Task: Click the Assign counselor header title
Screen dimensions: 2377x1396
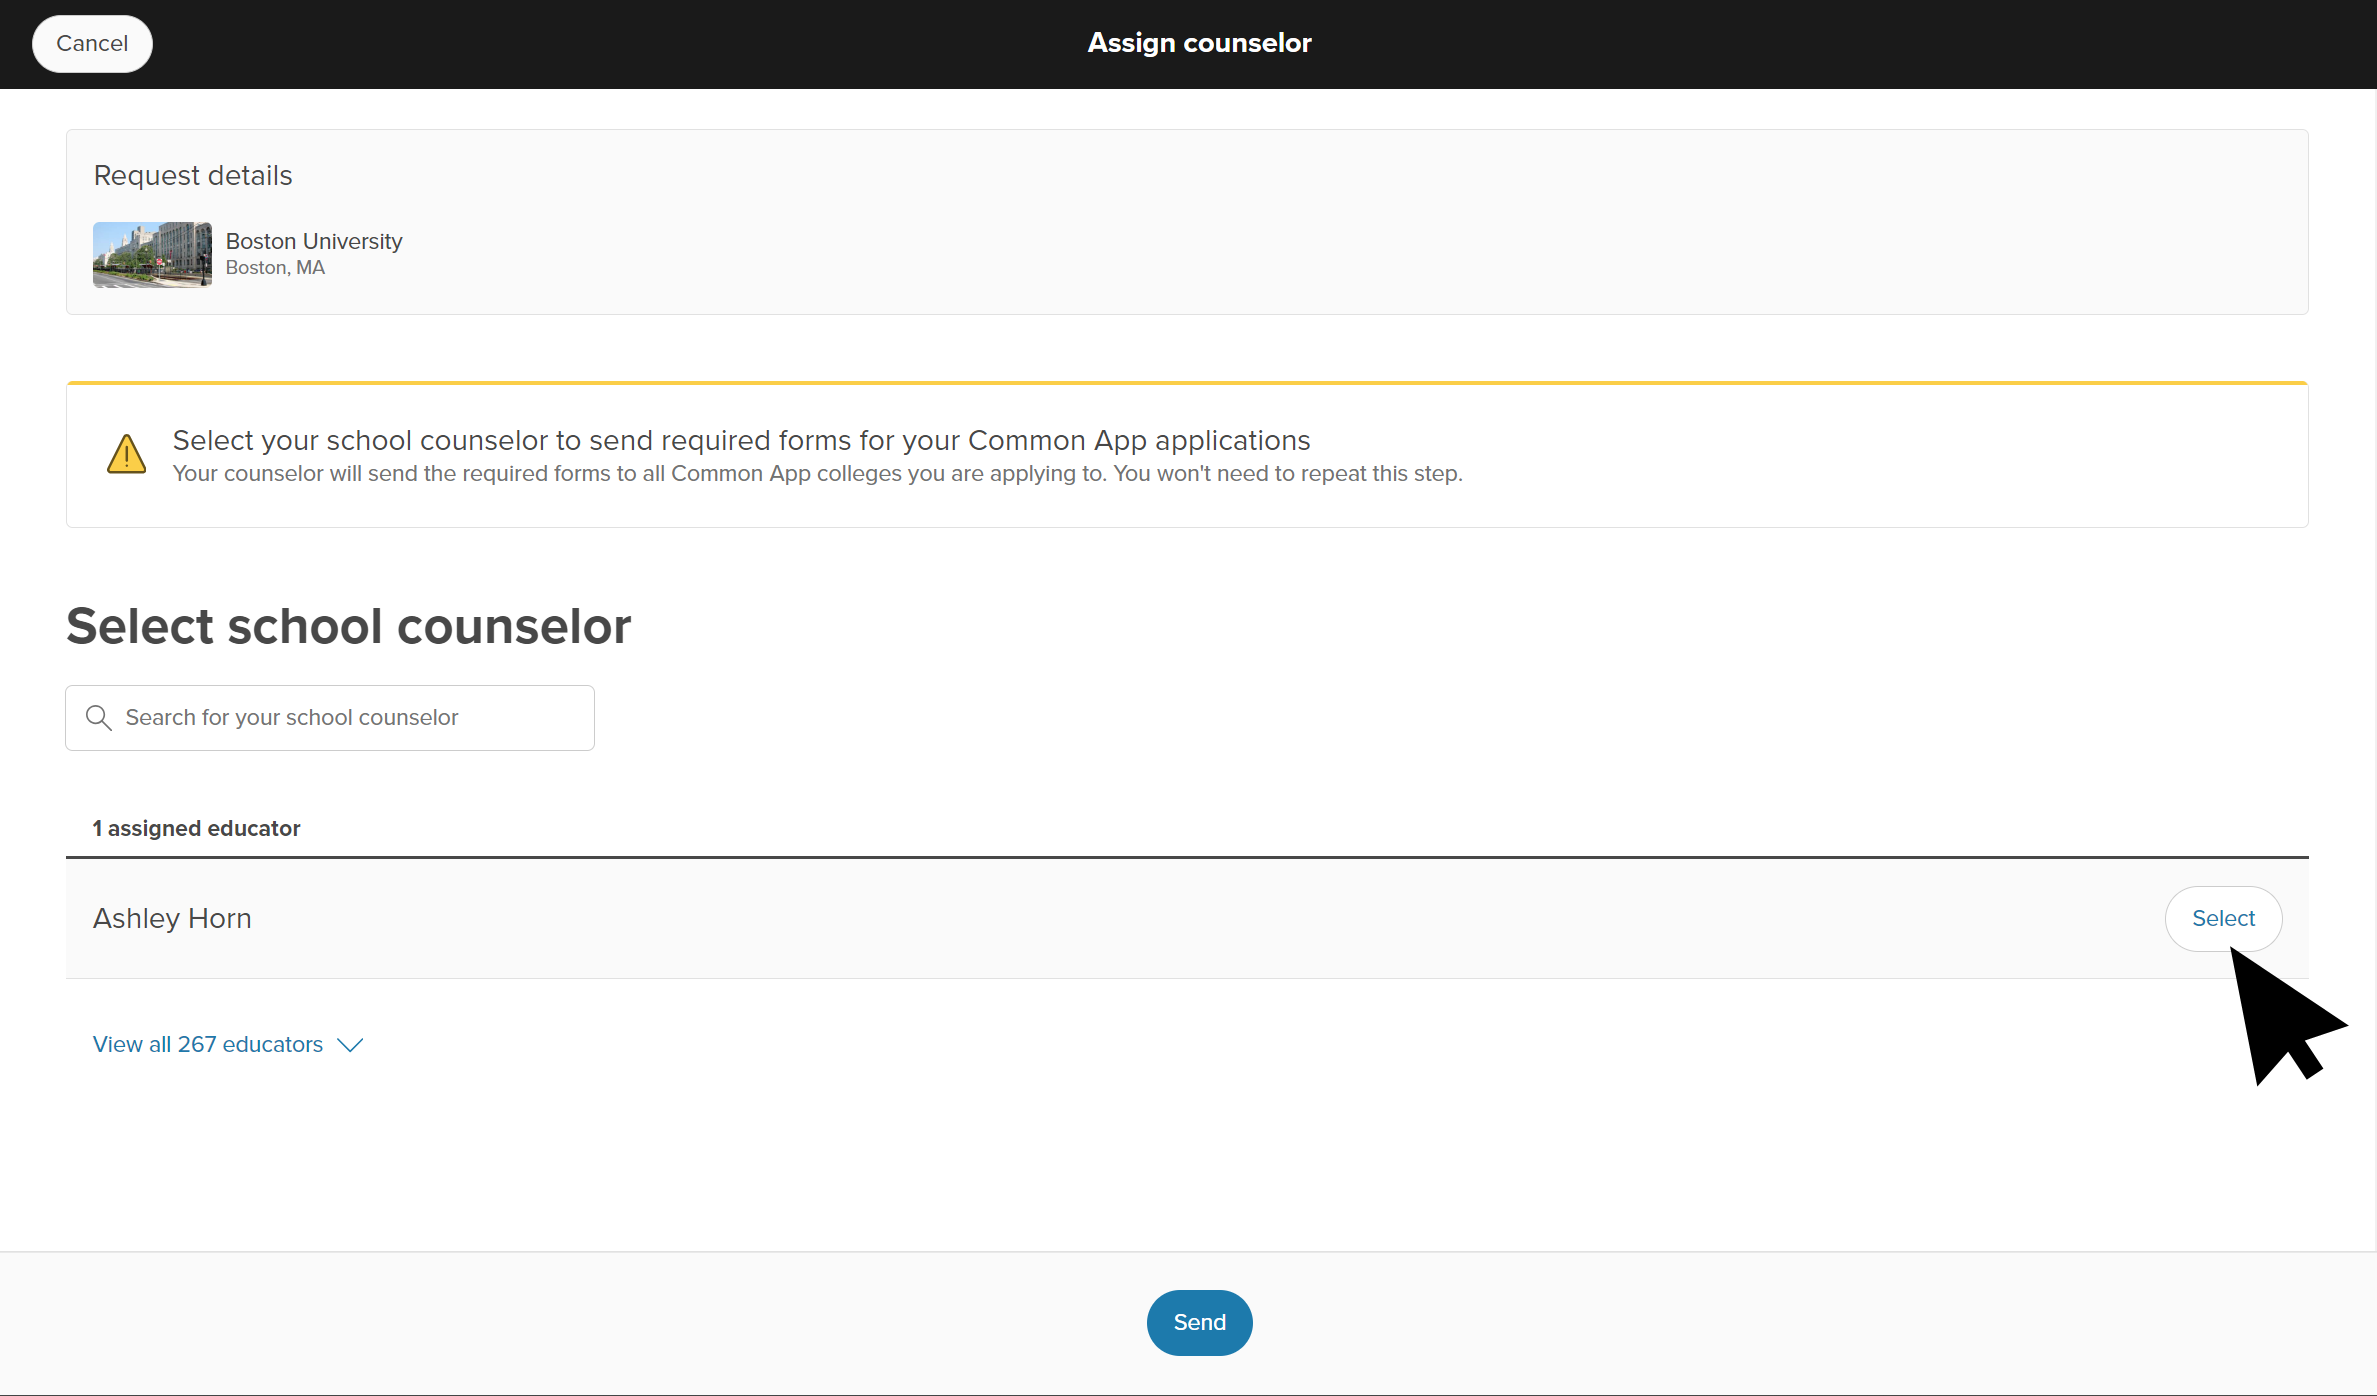Action: 1199,42
